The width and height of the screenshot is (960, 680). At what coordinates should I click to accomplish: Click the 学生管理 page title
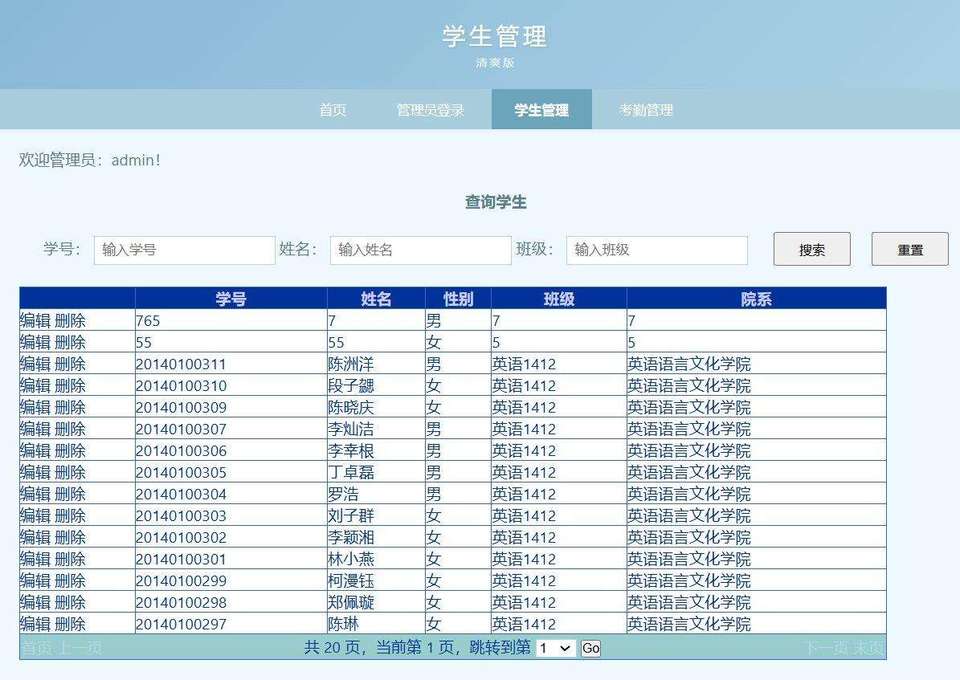[495, 36]
